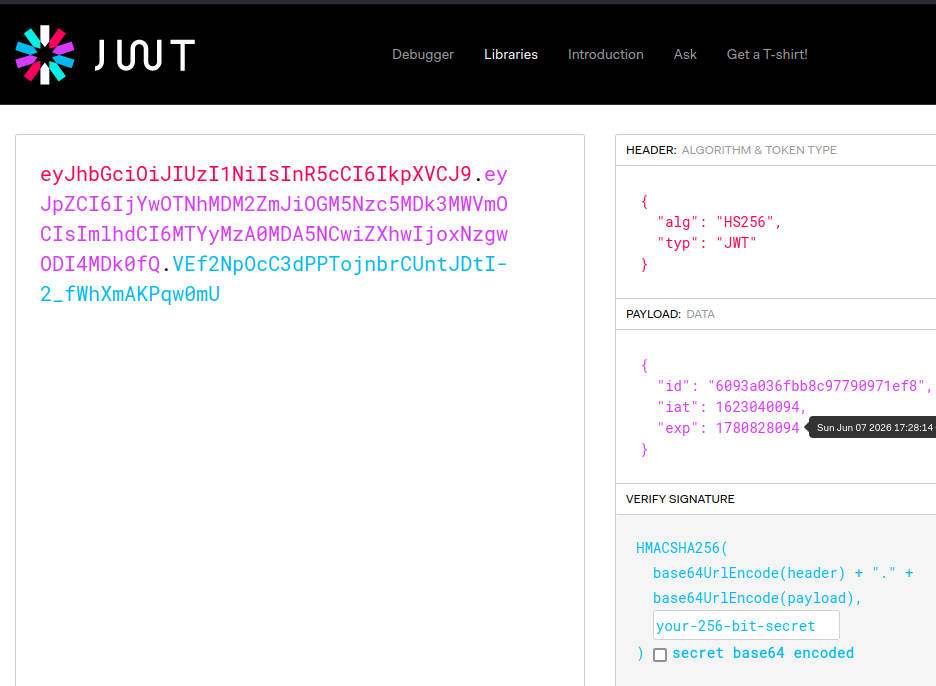
Task: Click the blue signature line 2_fWhXmAKPqw0mU
Action: click(x=130, y=294)
